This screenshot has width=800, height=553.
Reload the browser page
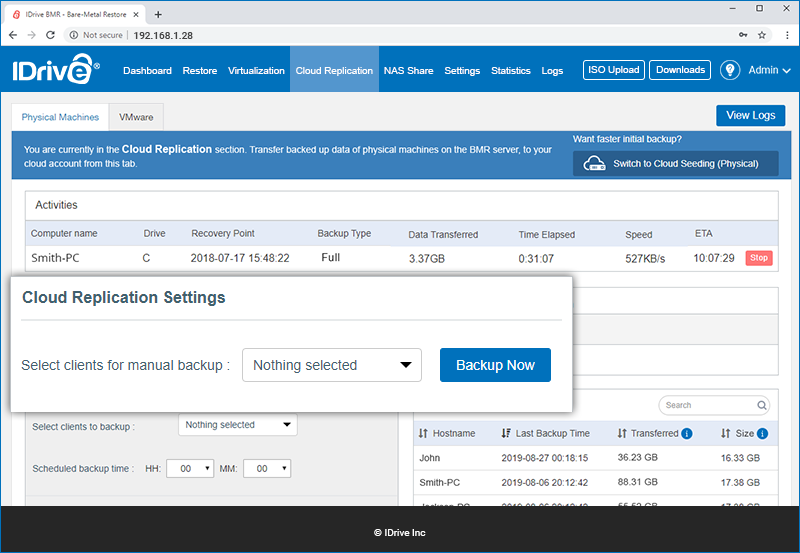pyautogui.click(x=50, y=35)
